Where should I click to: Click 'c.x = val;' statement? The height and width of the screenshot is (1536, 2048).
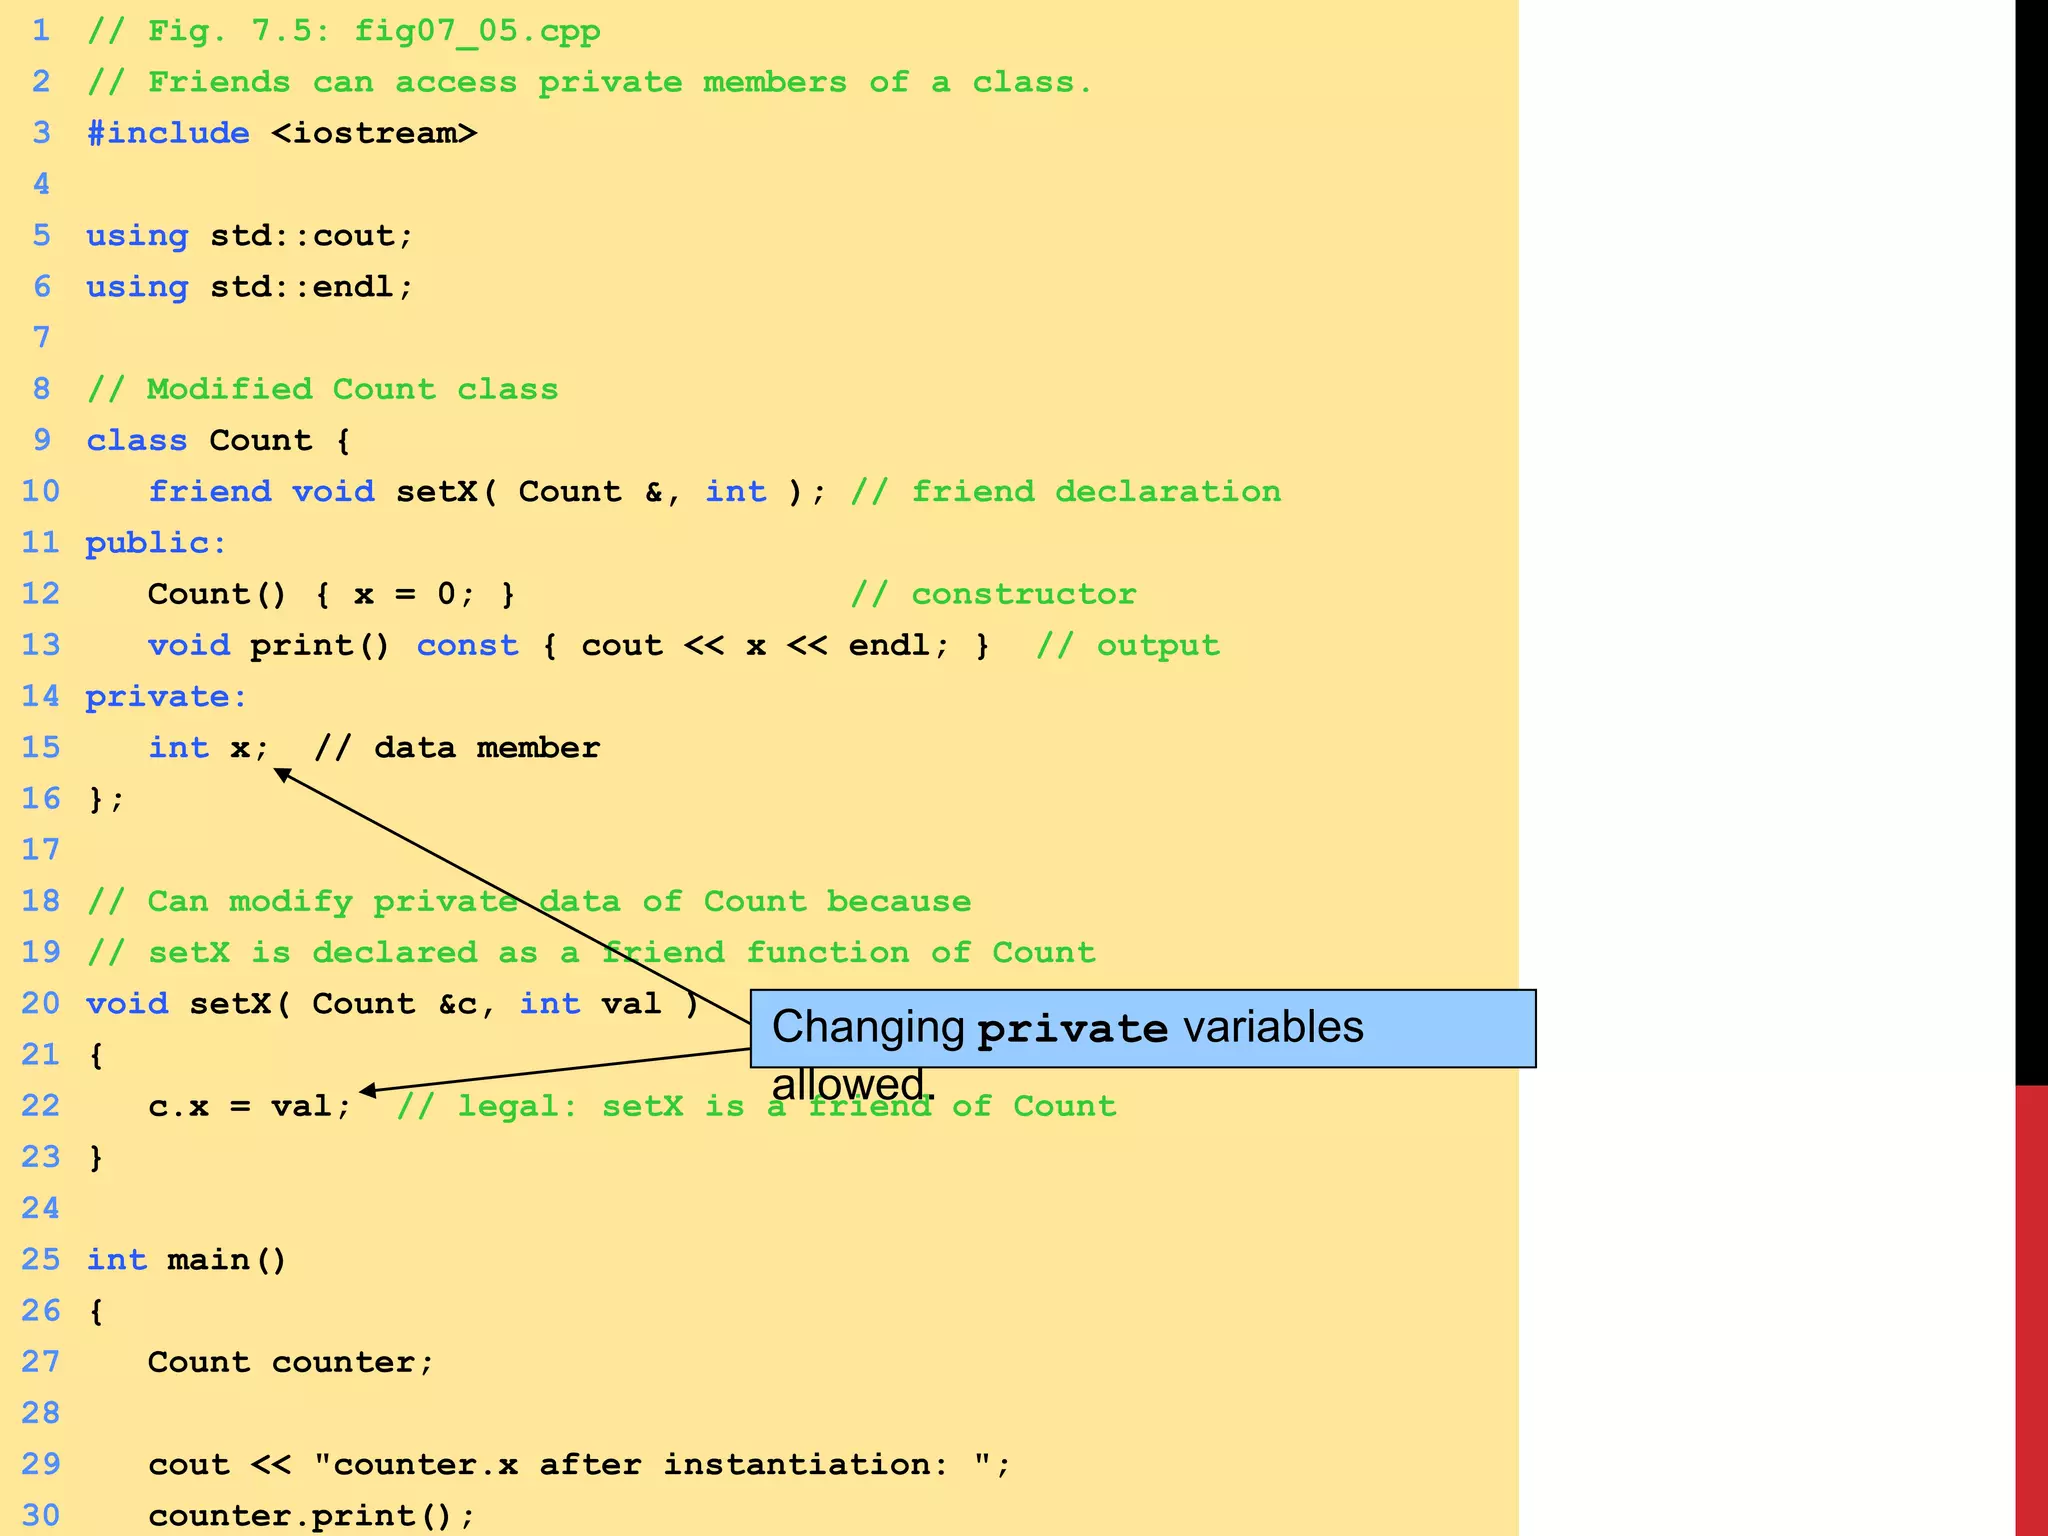coord(250,1106)
